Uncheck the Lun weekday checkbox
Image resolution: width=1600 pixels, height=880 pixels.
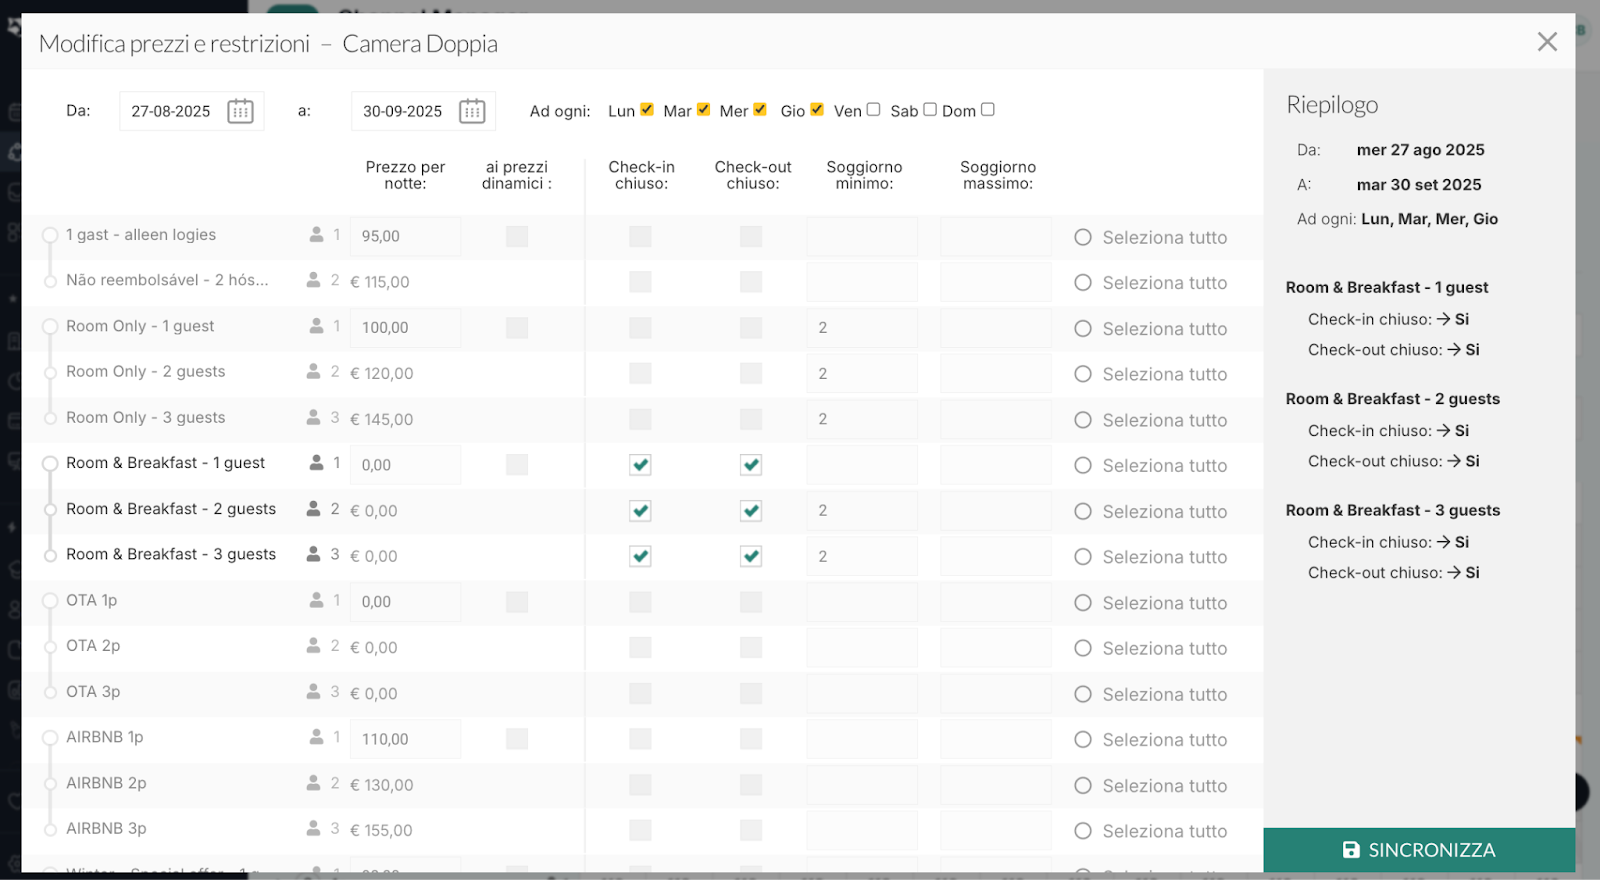(x=647, y=110)
